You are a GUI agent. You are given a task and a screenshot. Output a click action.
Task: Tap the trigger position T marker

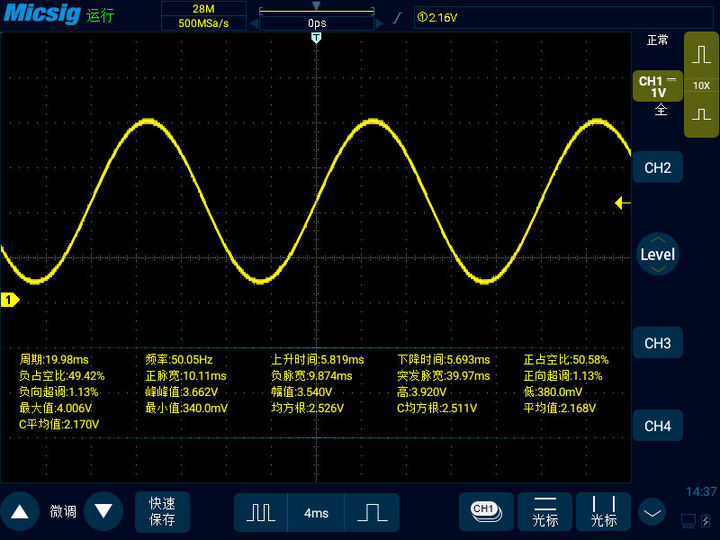[316, 38]
